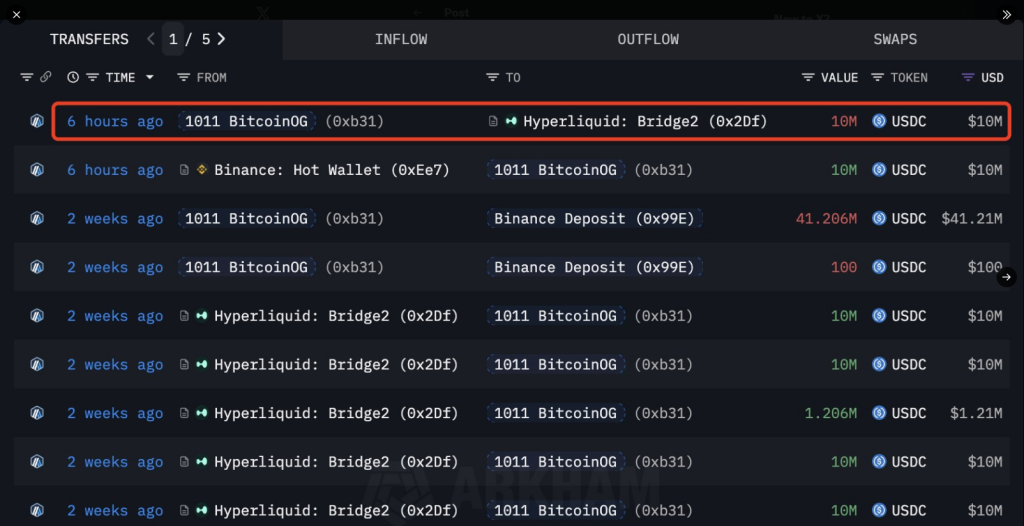Click the Binance logo in the Hot Wallet row
Screen dimensions: 1024x526
(201, 170)
